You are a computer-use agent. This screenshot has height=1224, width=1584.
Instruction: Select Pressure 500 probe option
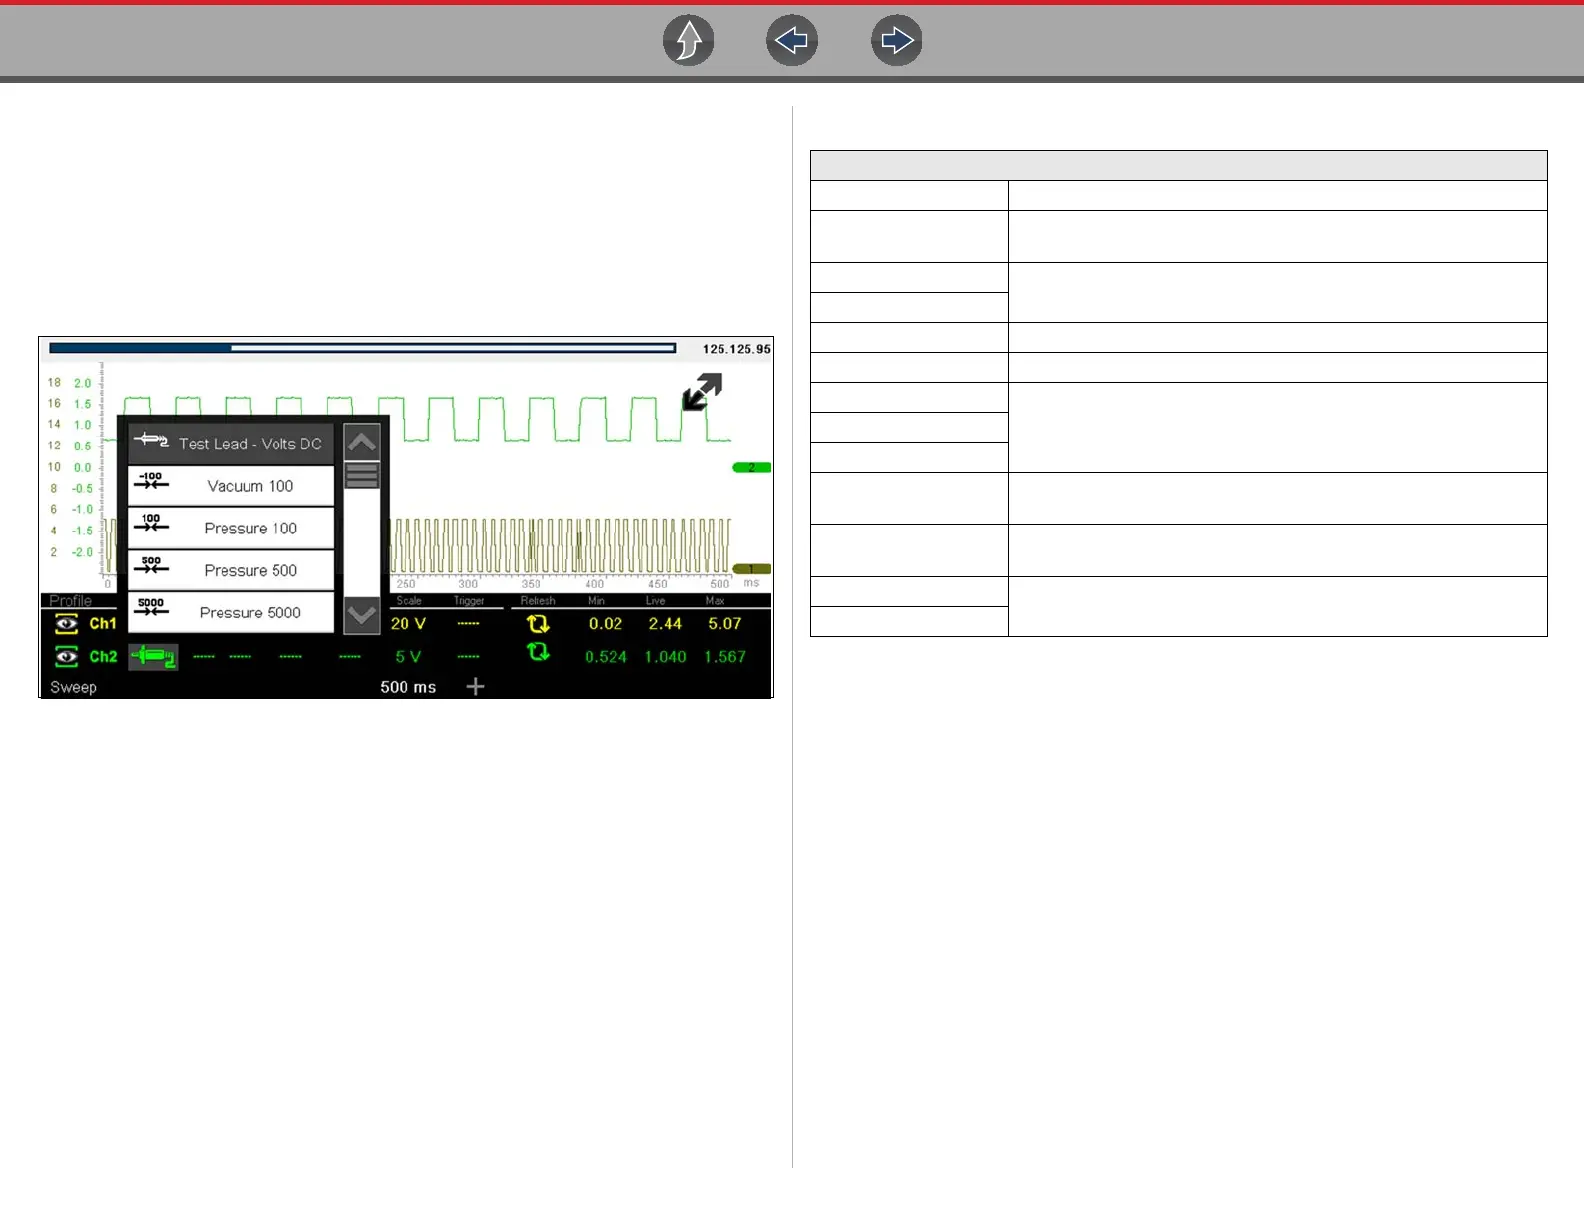click(231, 570)
